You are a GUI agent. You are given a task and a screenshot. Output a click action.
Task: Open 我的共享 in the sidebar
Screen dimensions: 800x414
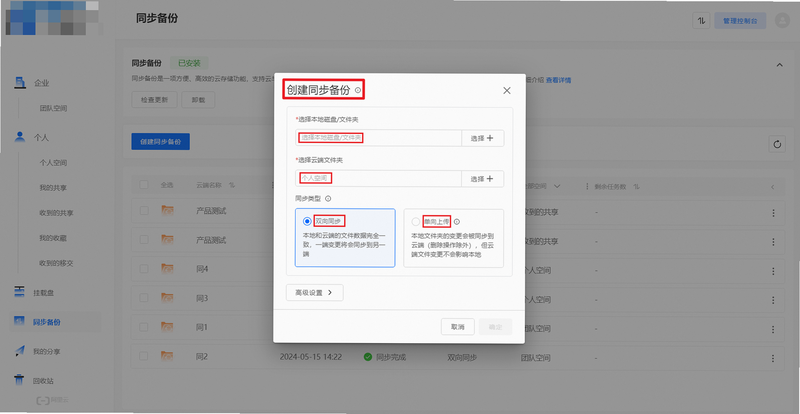pos(53,188)
